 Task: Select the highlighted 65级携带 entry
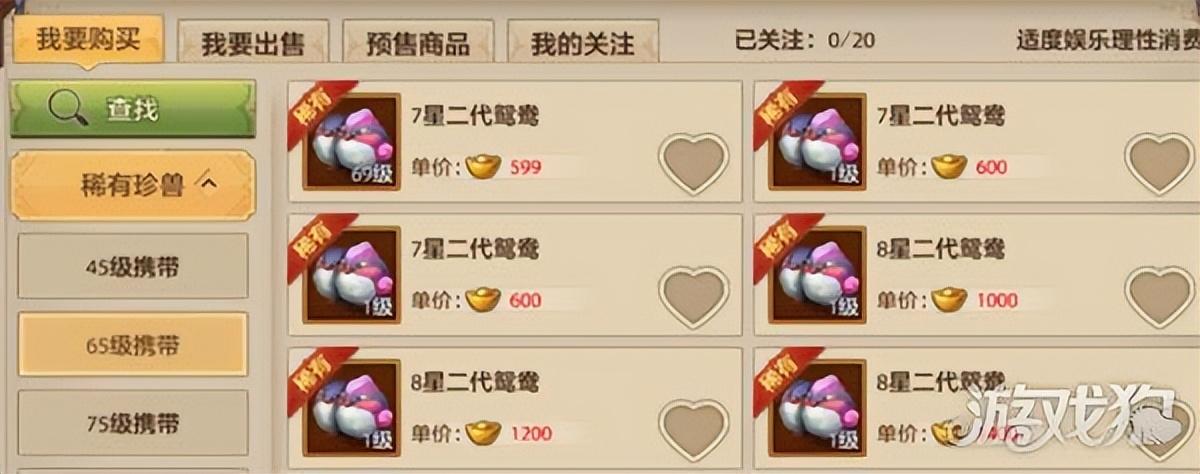pos(133,345)
